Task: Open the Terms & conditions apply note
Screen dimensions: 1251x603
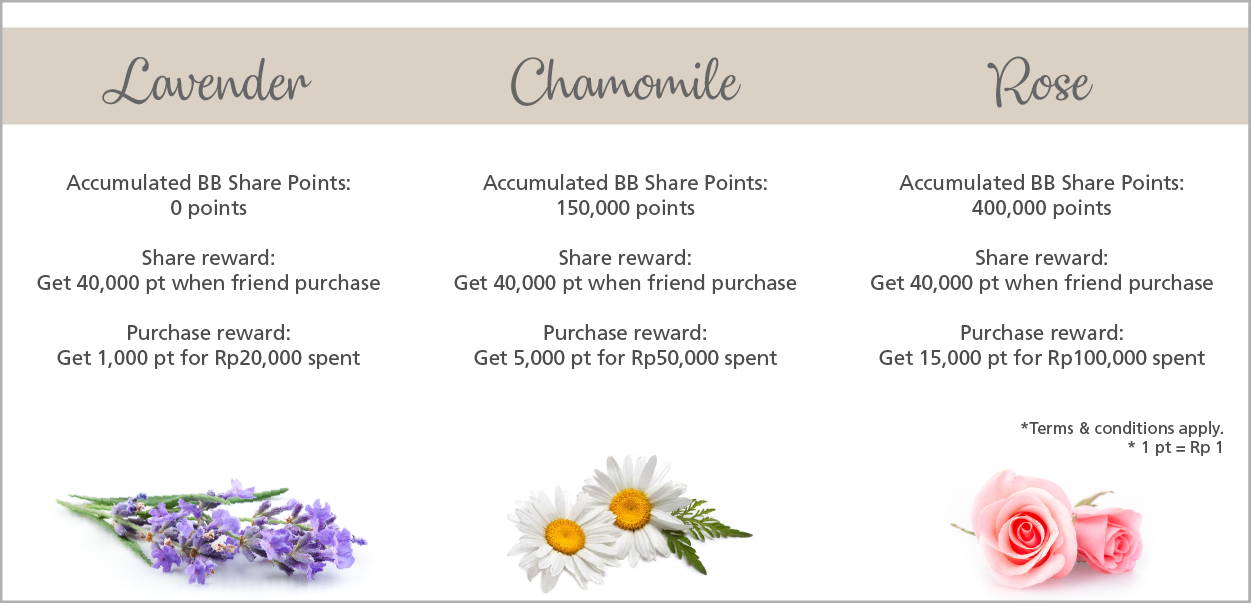Action: pyautogui.click(x=1122, y=428)
